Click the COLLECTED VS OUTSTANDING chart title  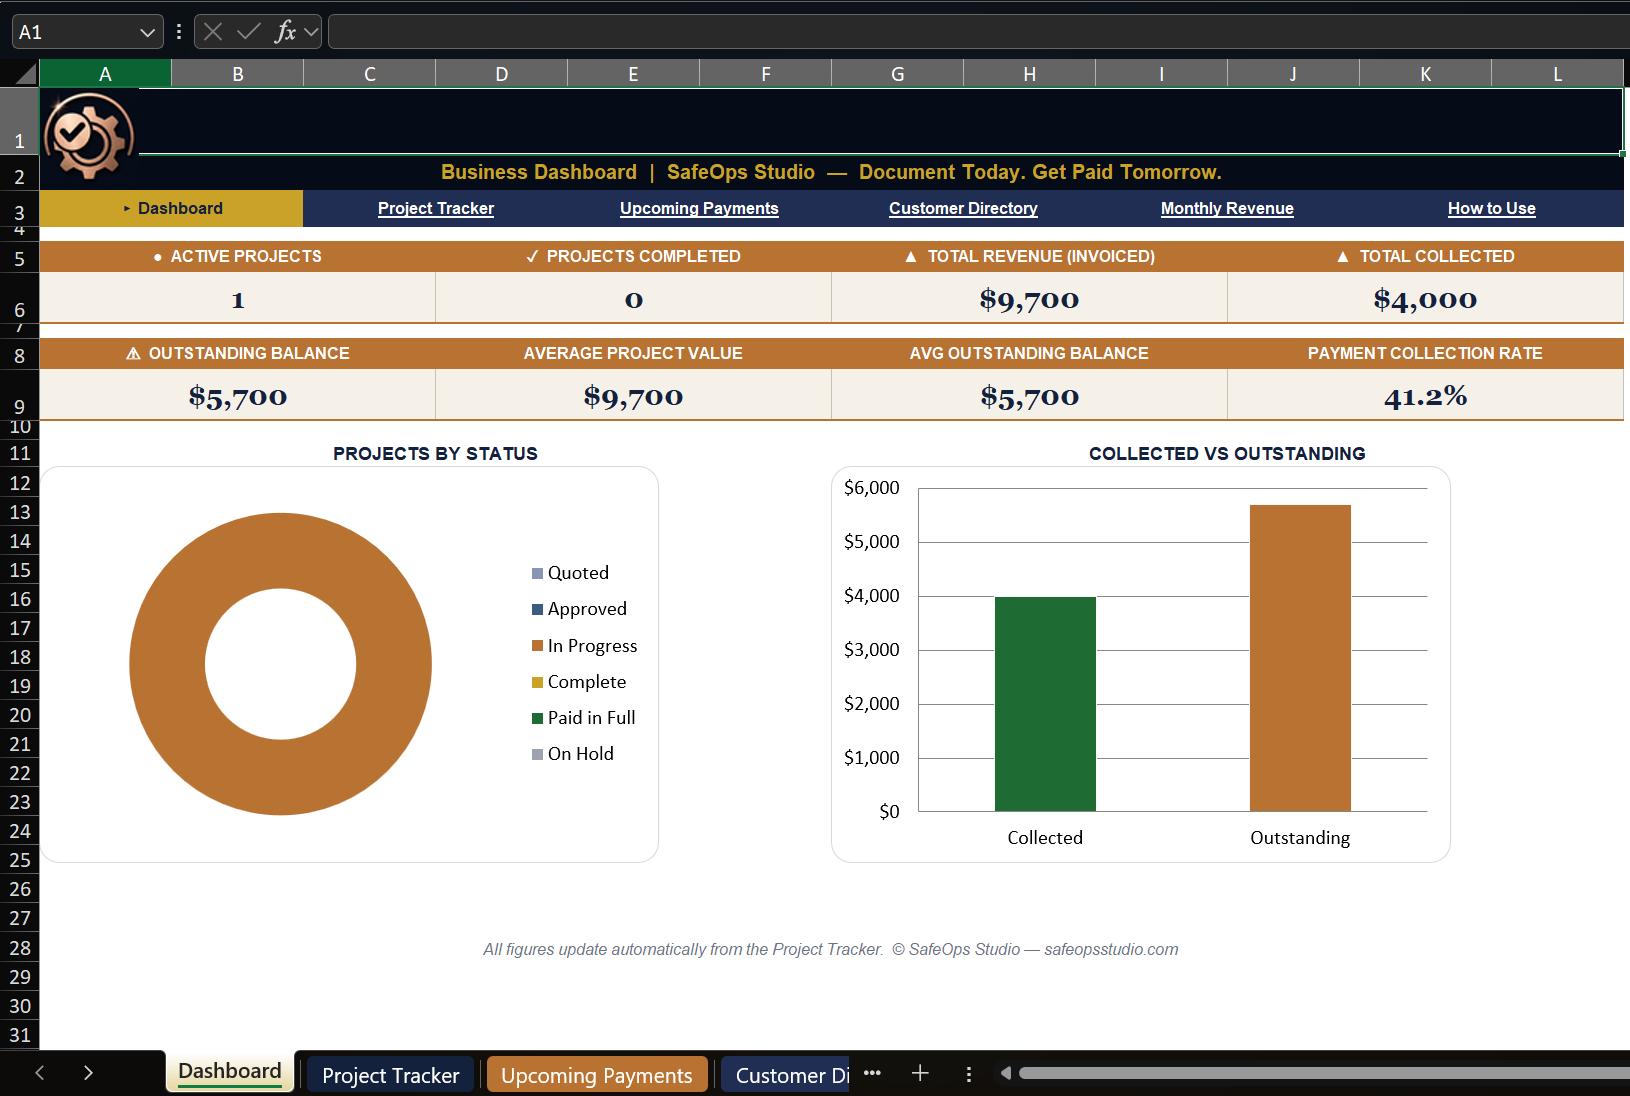[x=1227, y=453]
